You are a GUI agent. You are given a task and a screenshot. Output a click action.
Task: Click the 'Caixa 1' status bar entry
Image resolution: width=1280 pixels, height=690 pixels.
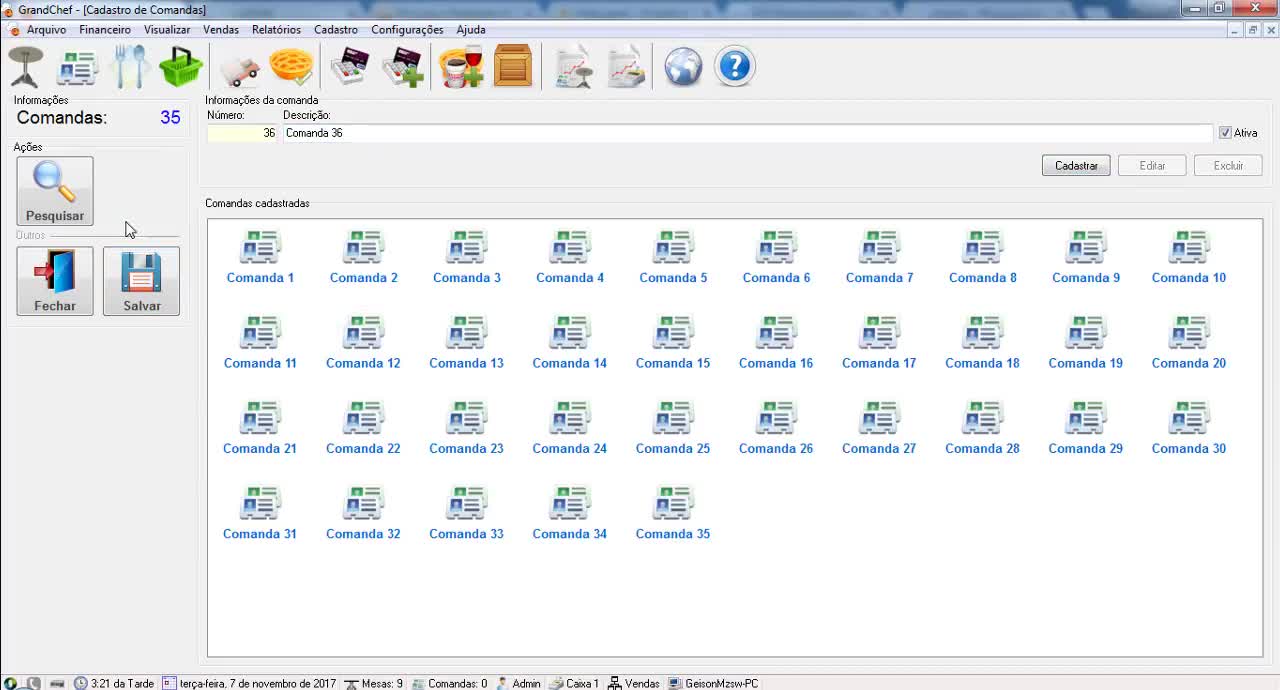coord(574,684)
